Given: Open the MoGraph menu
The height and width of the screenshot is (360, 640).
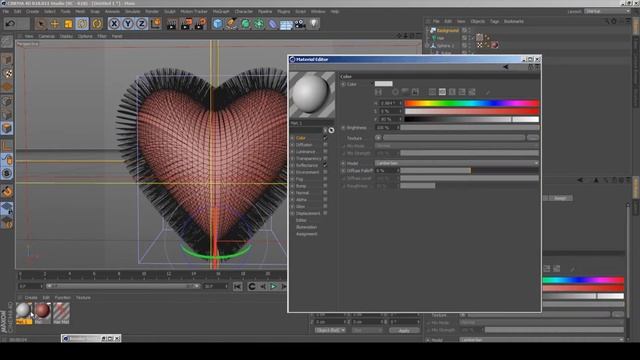Looking at the screenshot, I should pyautogui.click(x=221, y=11).
